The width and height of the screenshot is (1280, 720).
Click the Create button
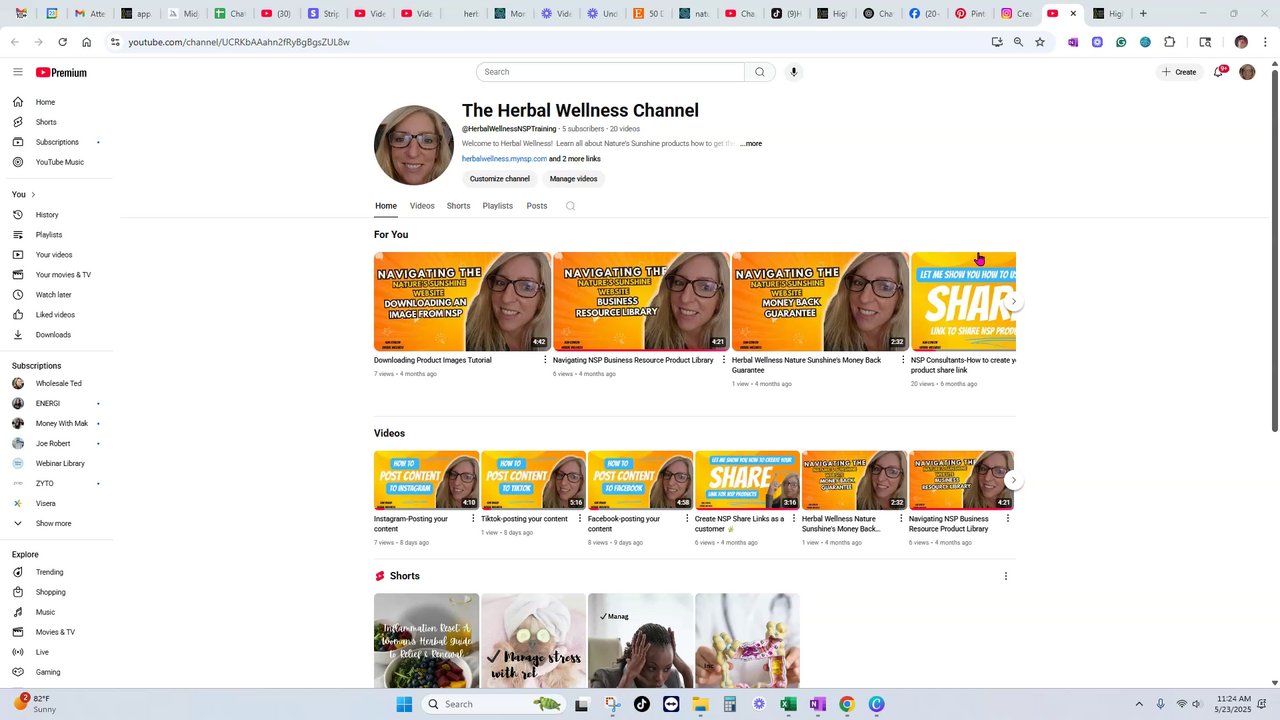1179,72
